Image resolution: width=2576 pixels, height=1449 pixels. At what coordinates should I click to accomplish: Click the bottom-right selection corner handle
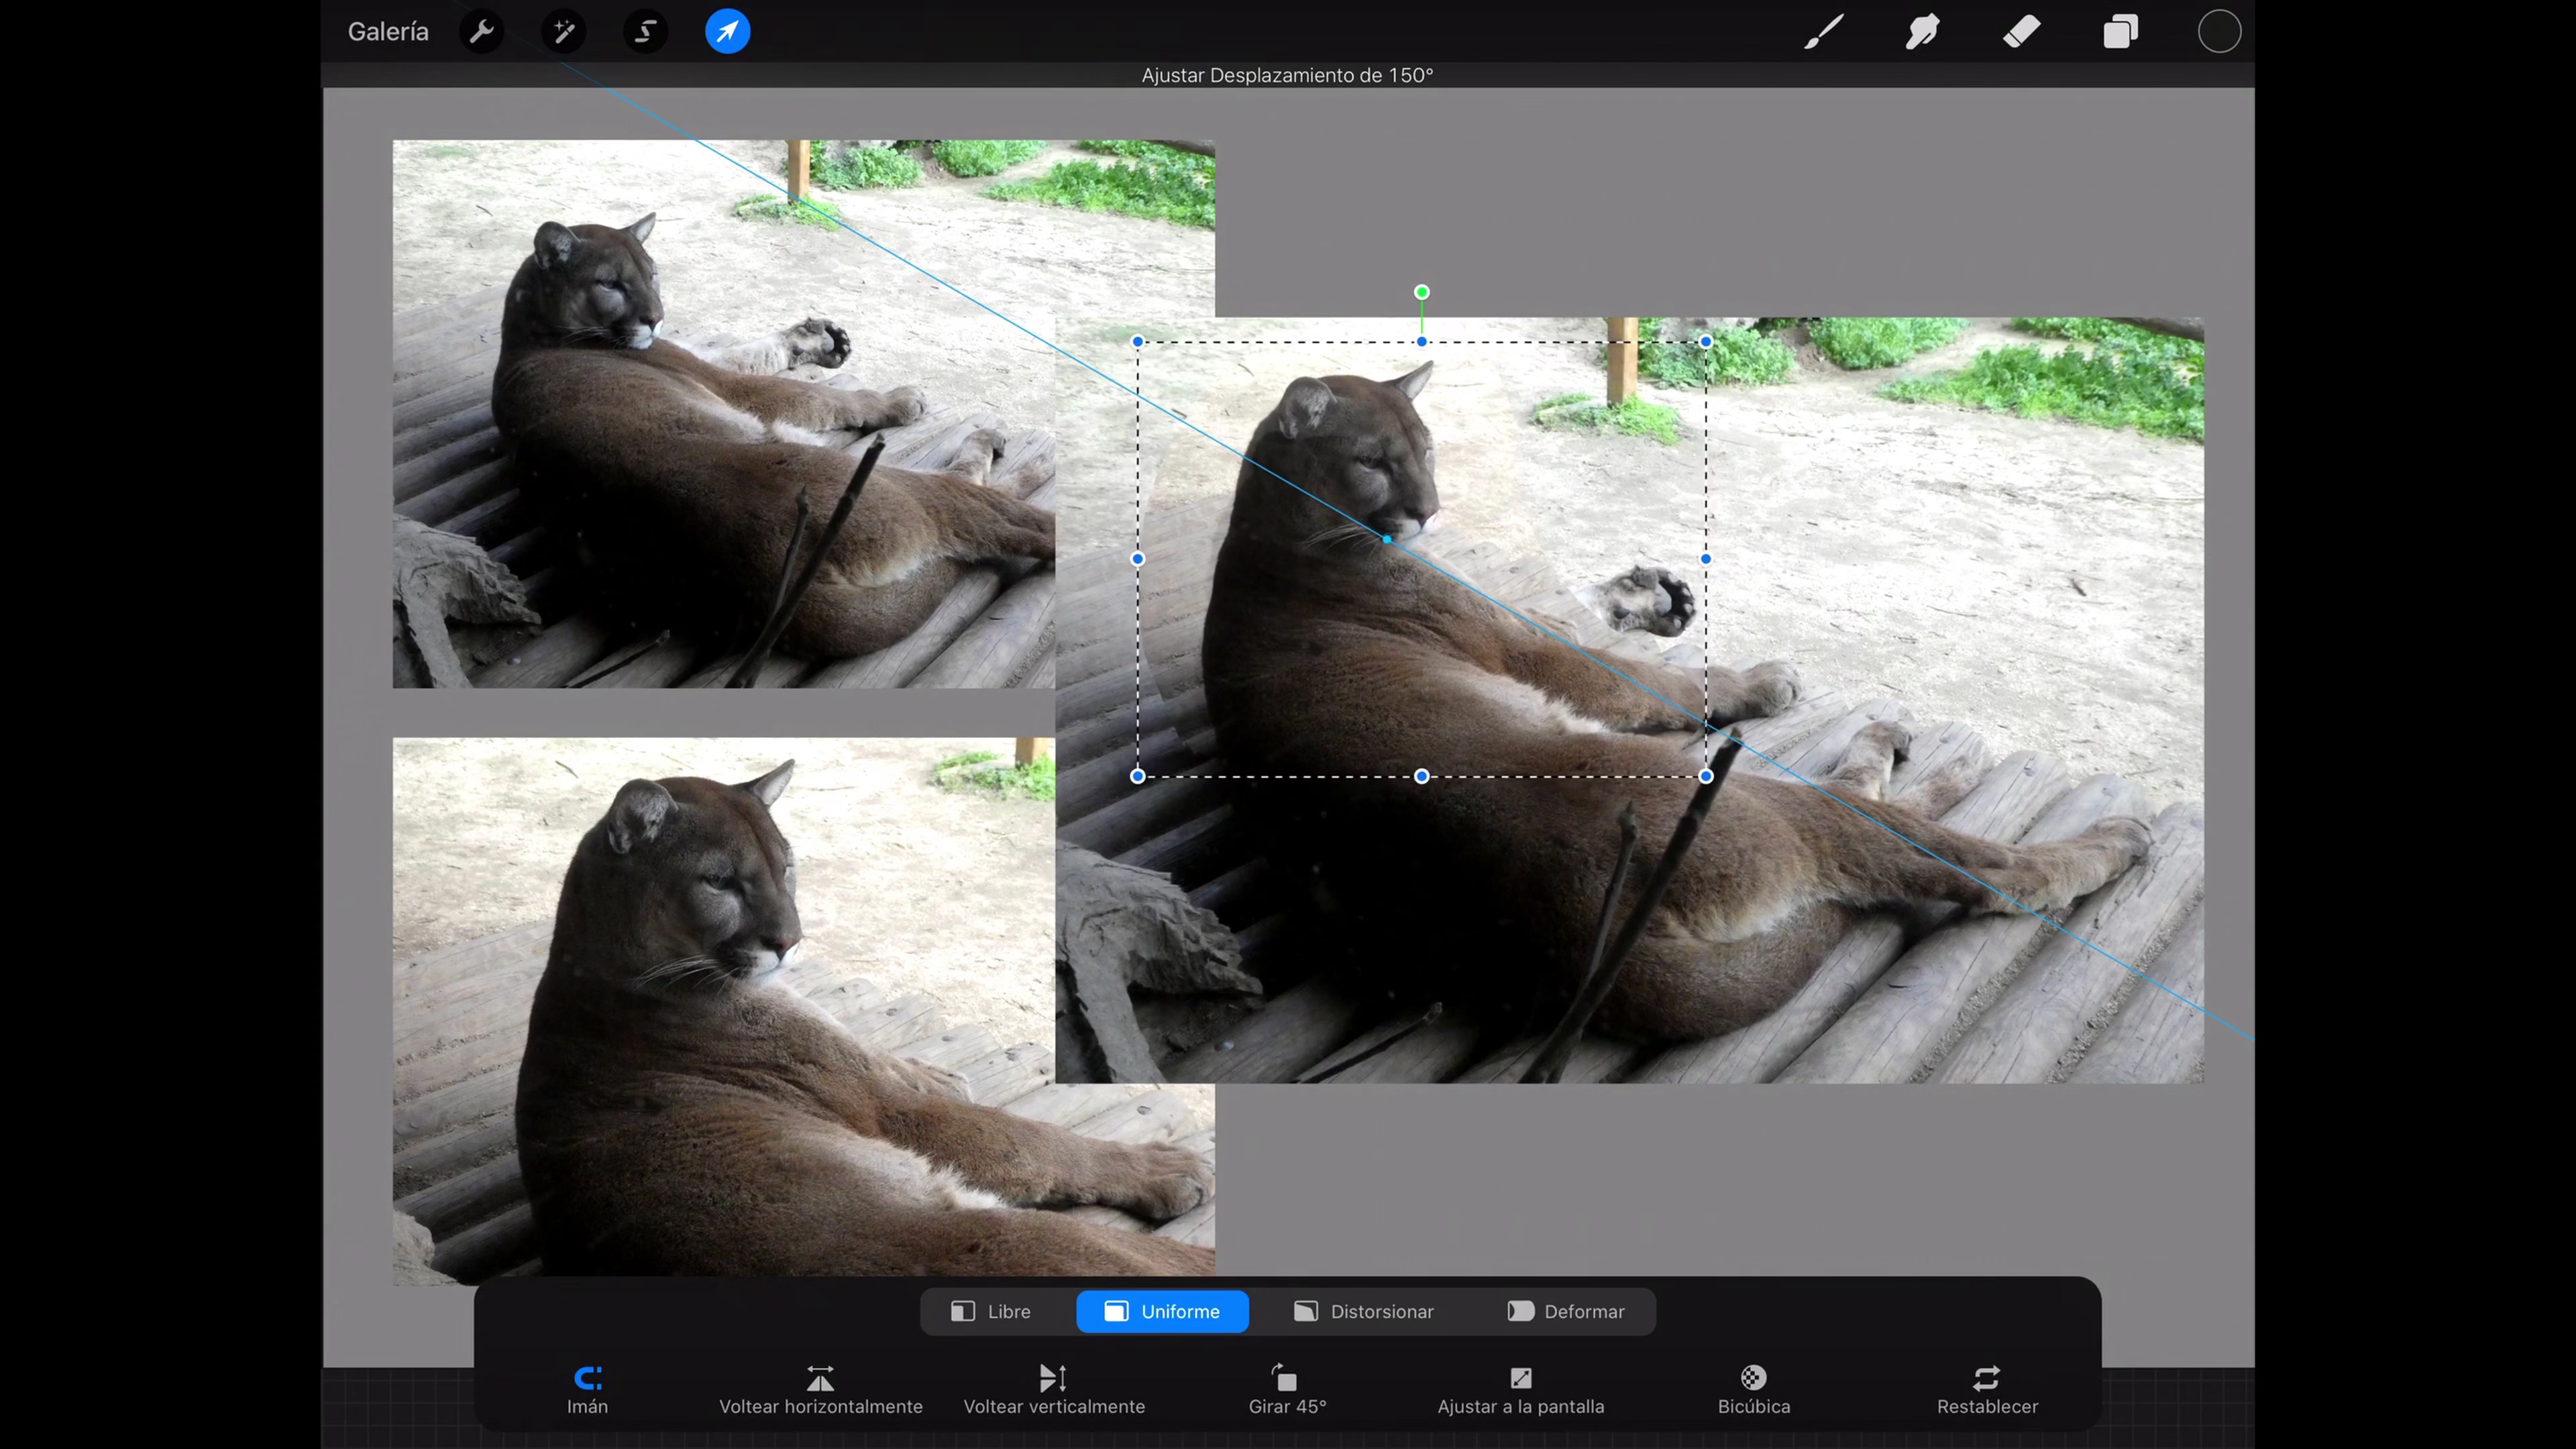(1706, 776)
